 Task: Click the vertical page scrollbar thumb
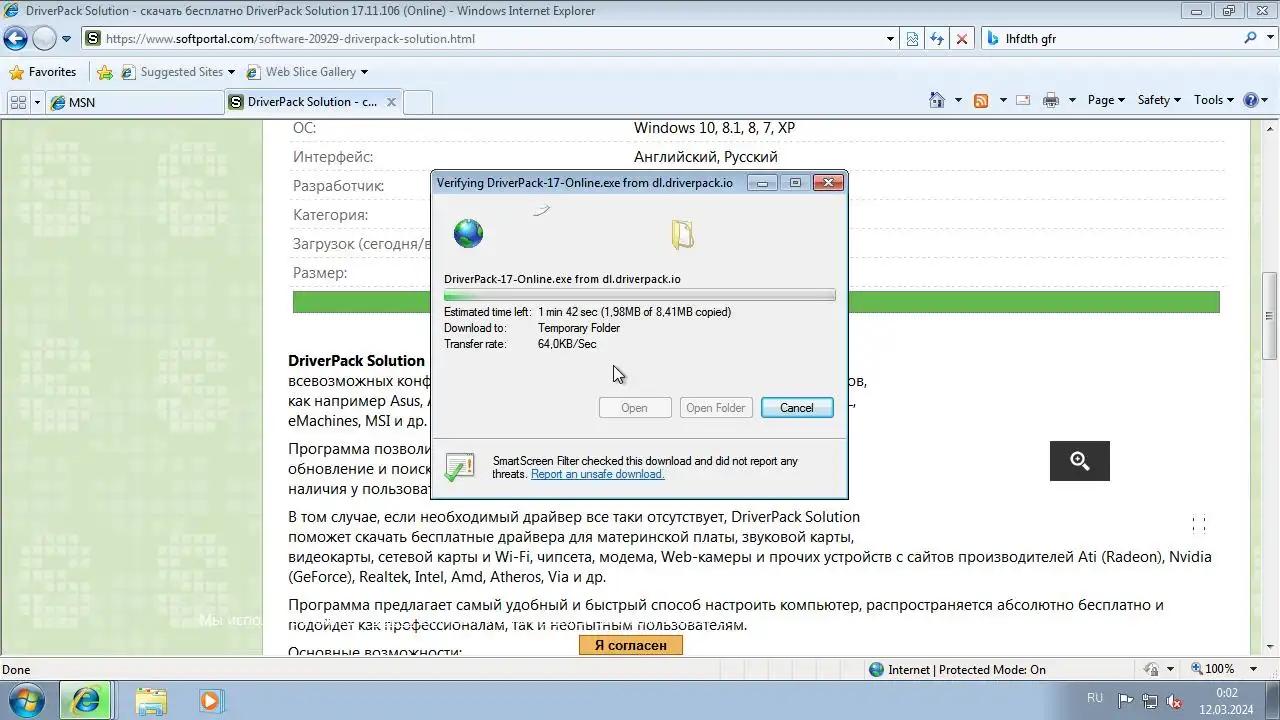pos(1270,315)
